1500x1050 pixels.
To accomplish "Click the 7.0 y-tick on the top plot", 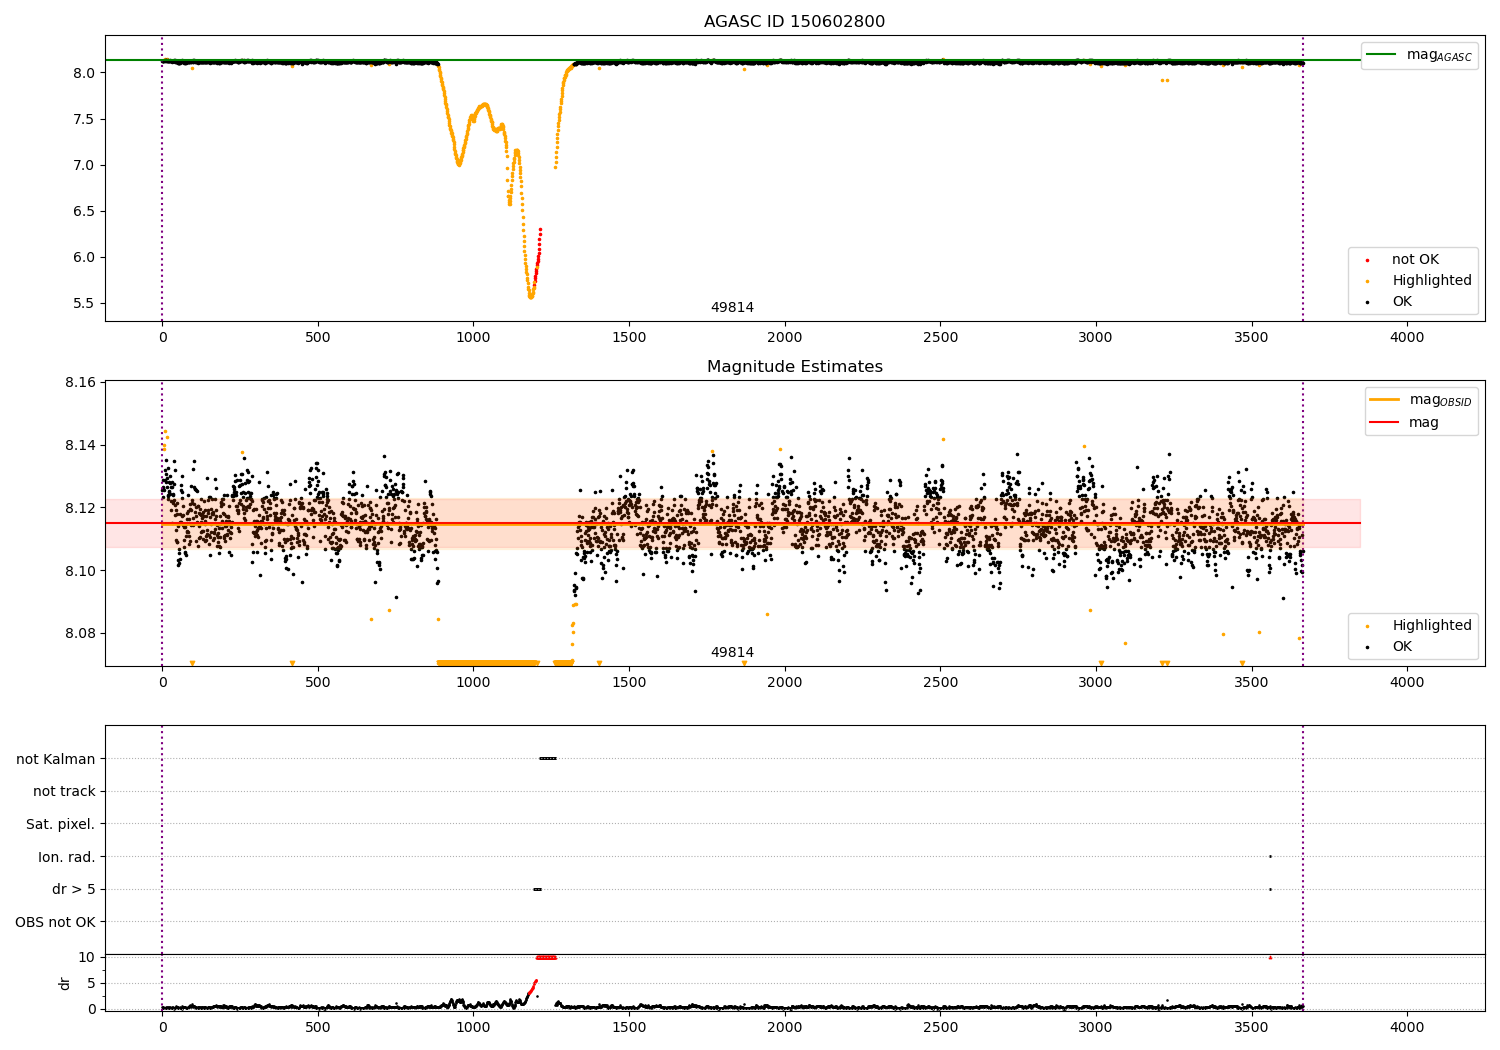I will [83, 165].
